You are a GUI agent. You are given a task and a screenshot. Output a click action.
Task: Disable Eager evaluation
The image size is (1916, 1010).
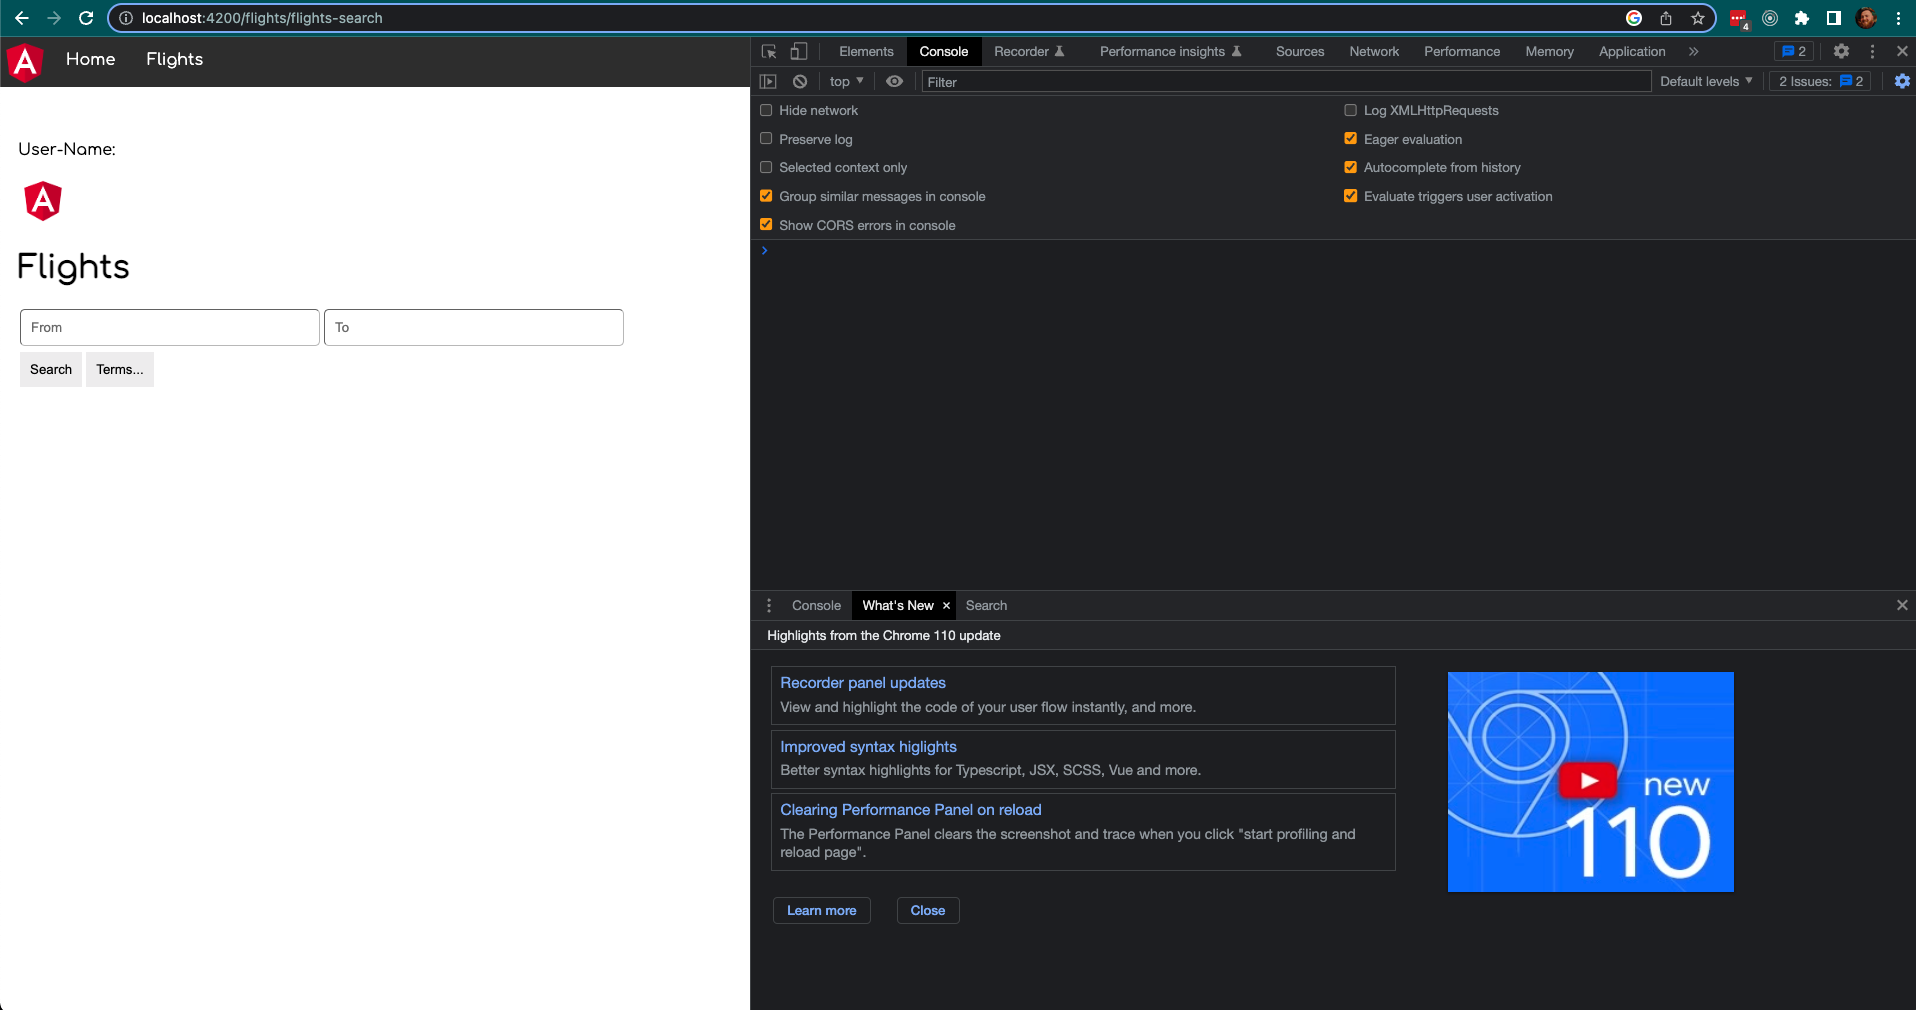(1350, 139)
